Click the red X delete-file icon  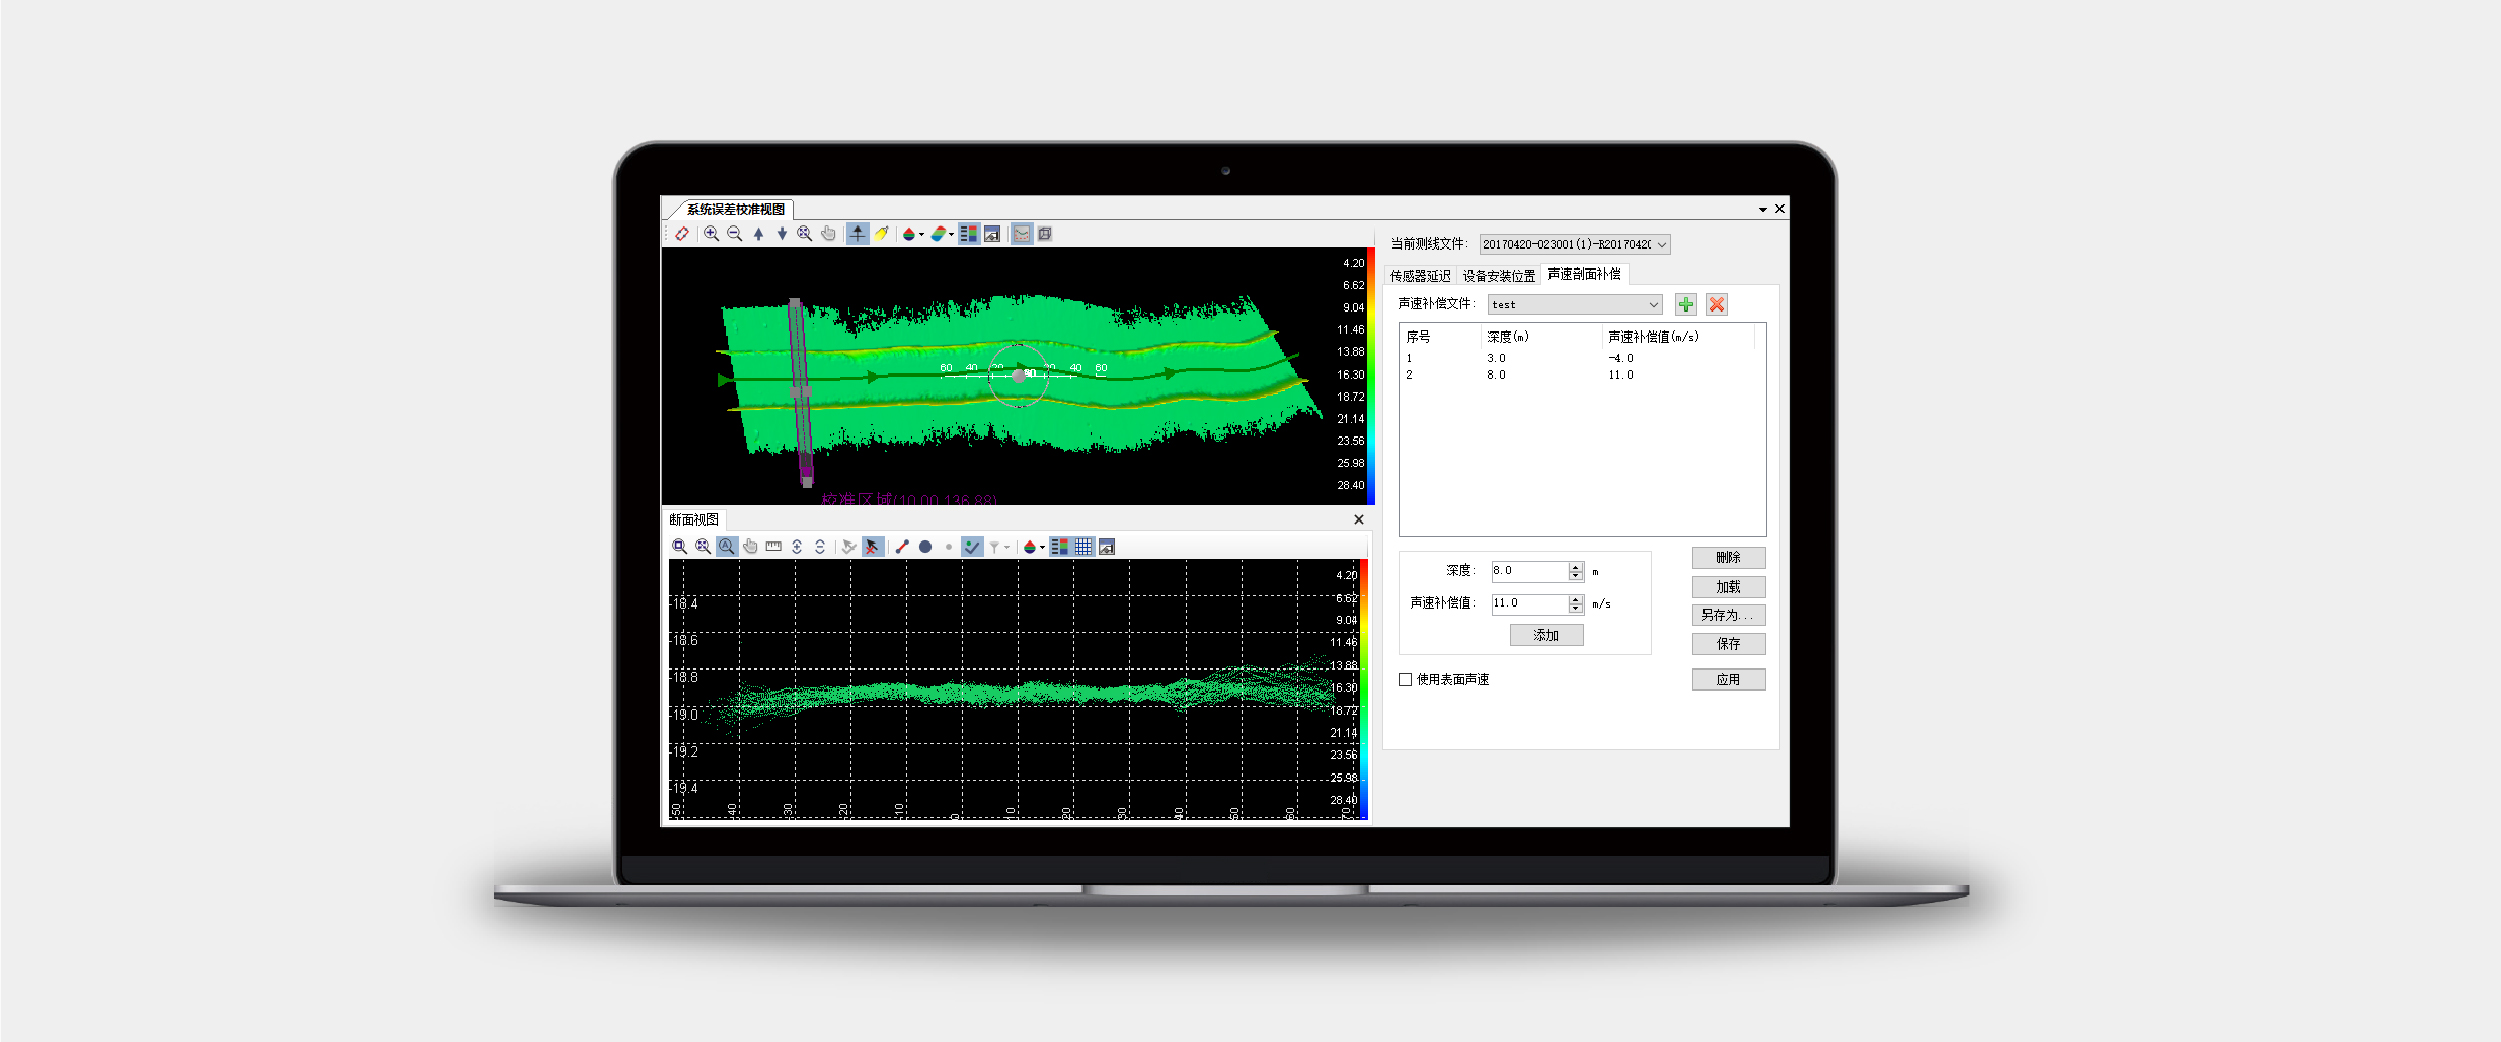(x=1717, y=305)
